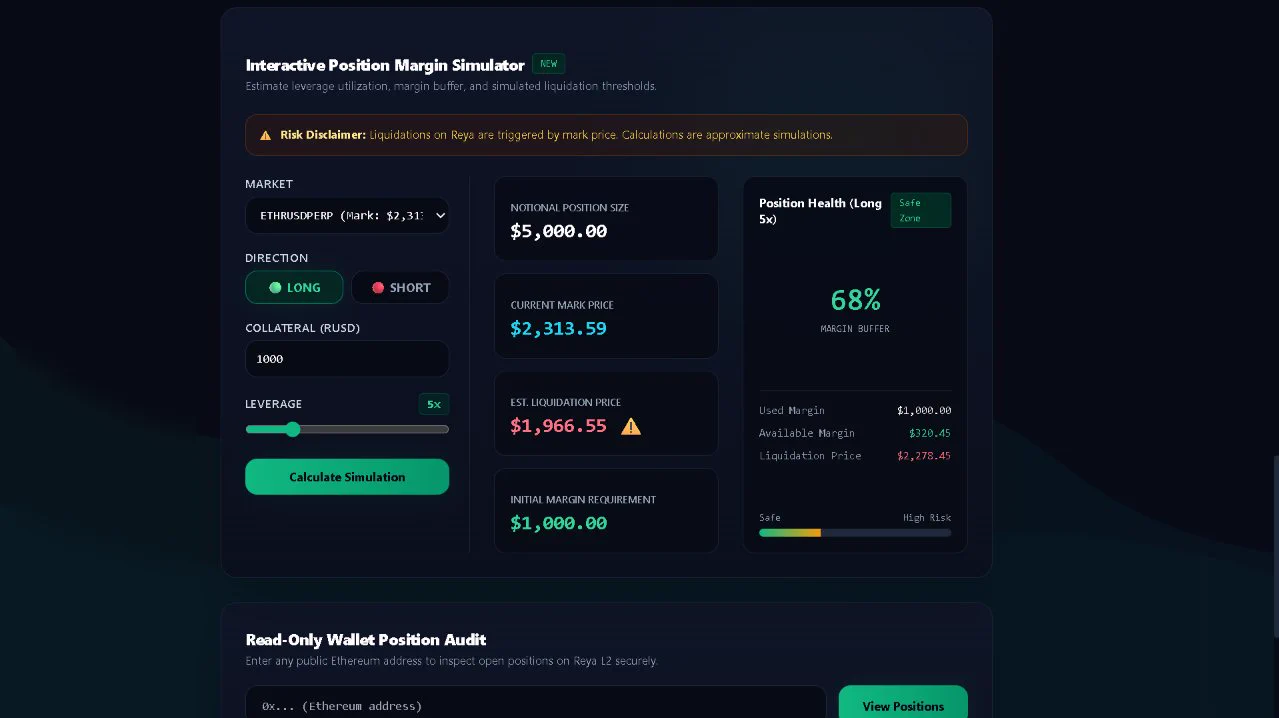Click the Risk Disclaimer warning triangle icon
1279x718 pixels.
coord(265,135)
